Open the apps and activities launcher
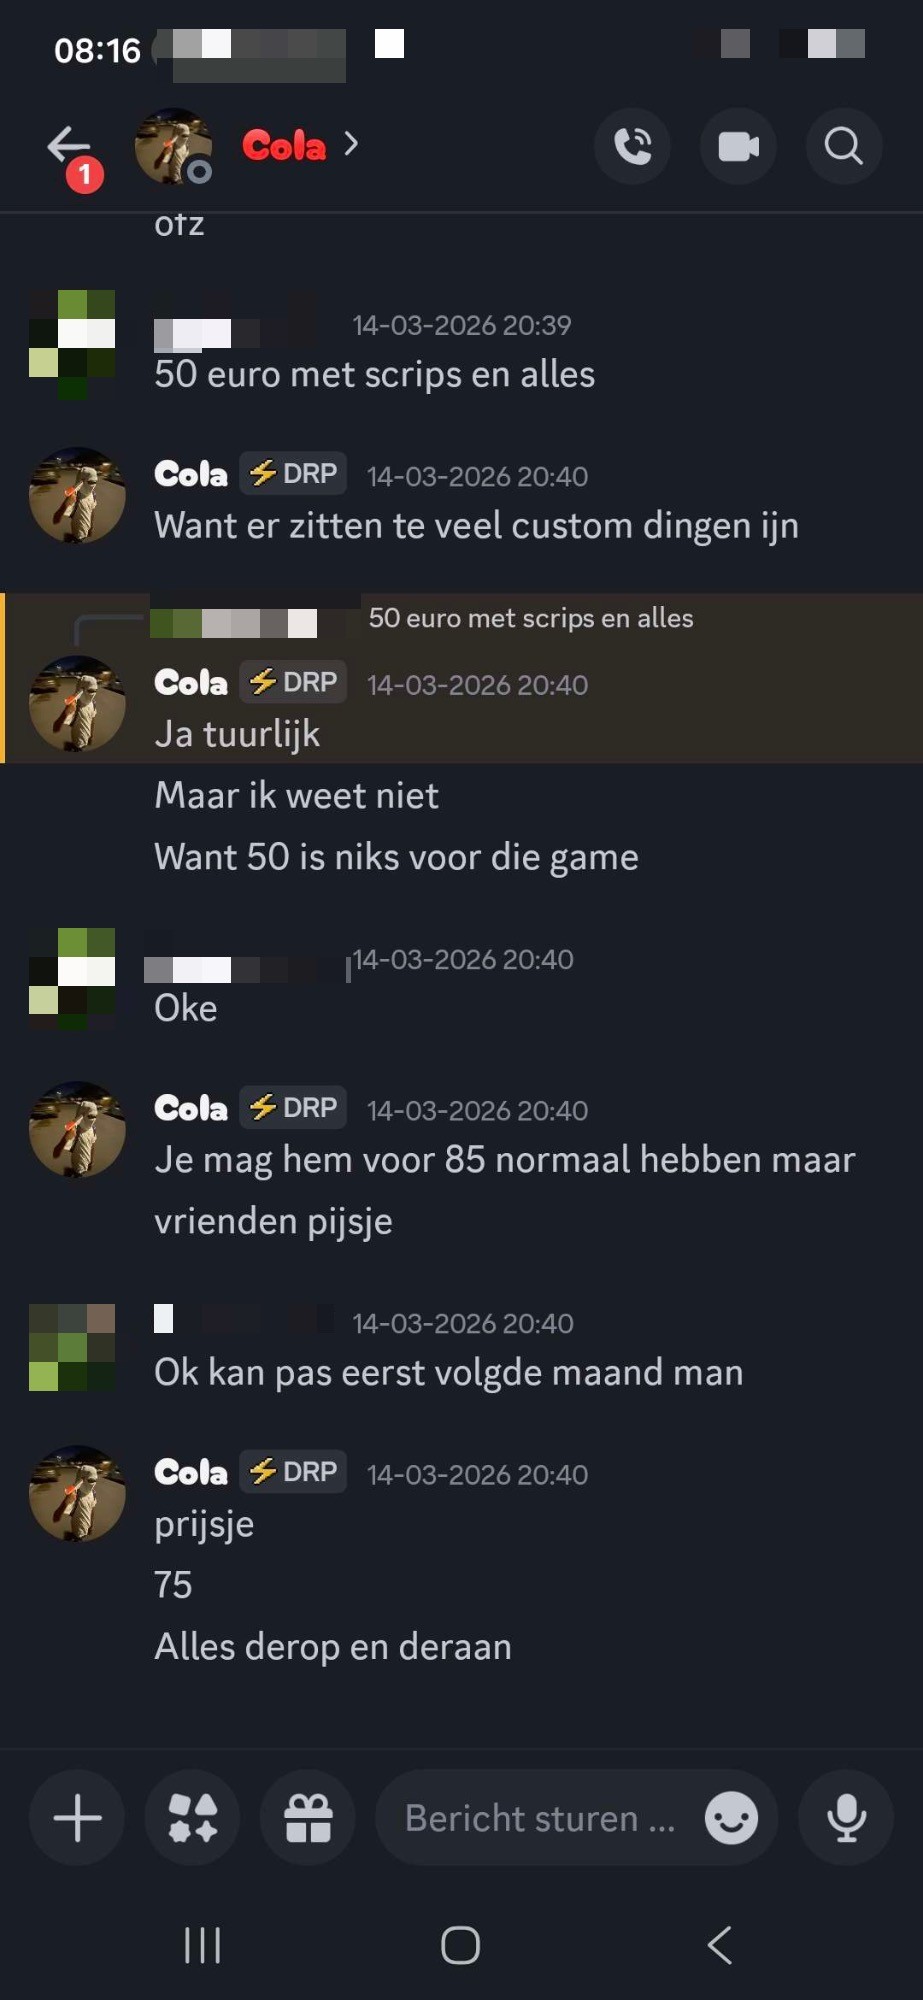The height and width of the screenshot is (2000, 923). click(x=192, y=1818)
